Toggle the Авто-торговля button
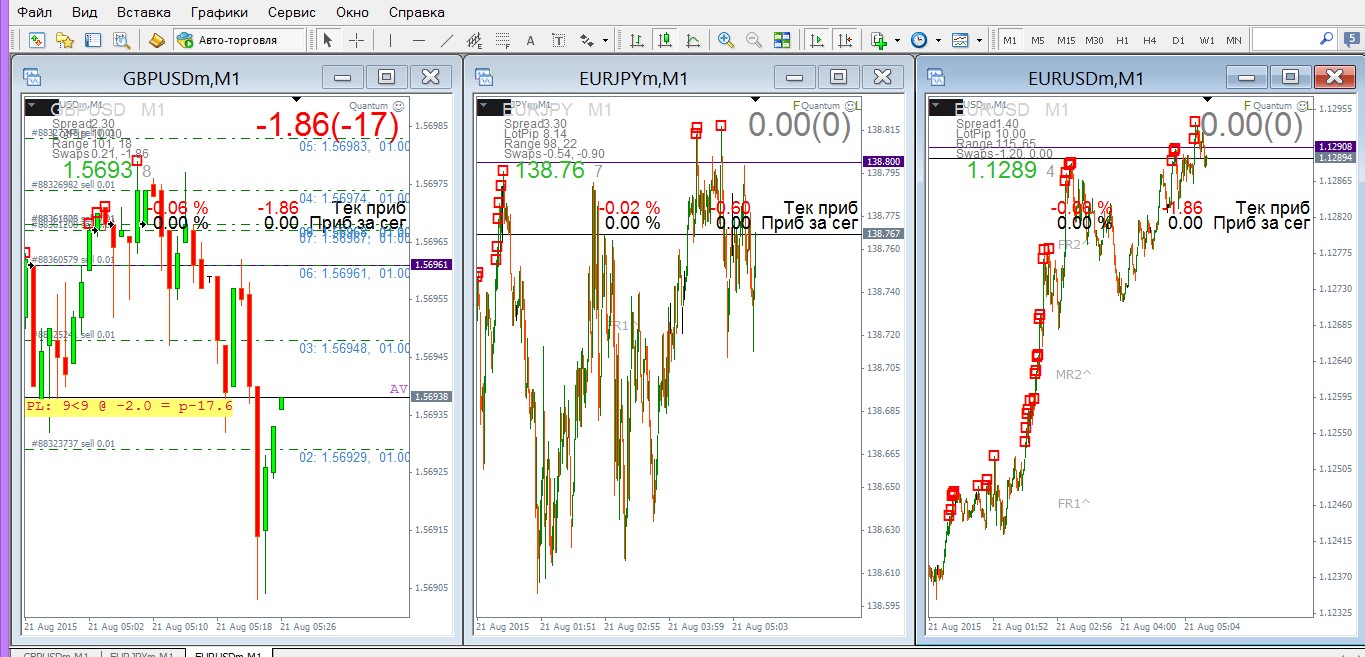1365x657 pixels. pos(240,40)
